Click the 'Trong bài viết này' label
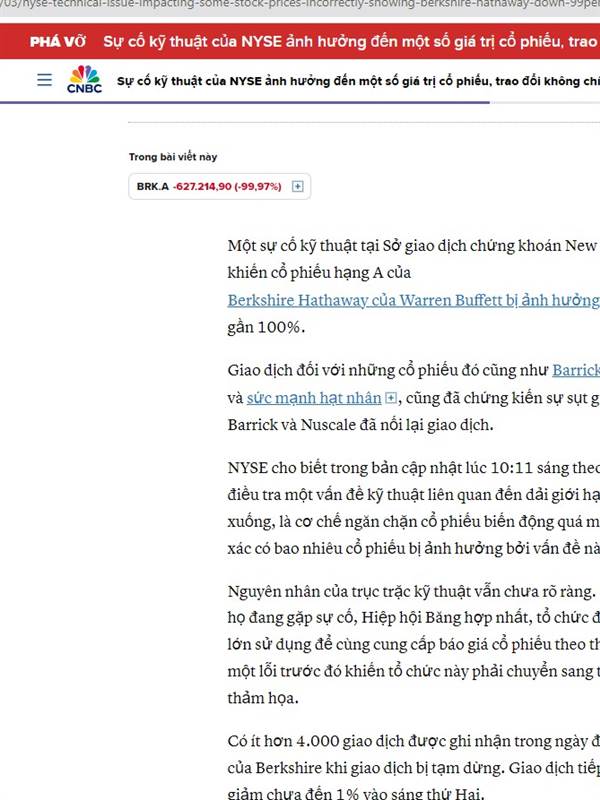Image resolution: width=600 pixels, height=800 pixels. point(173,157)
